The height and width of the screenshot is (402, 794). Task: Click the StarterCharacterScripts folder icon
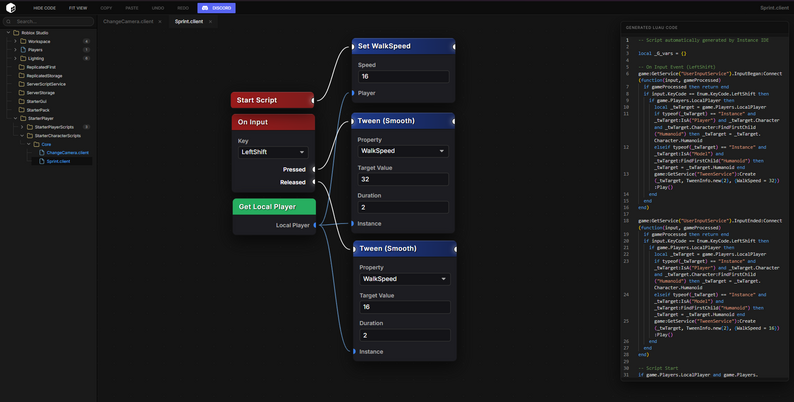pyautogui.click(x=29, y=136)
